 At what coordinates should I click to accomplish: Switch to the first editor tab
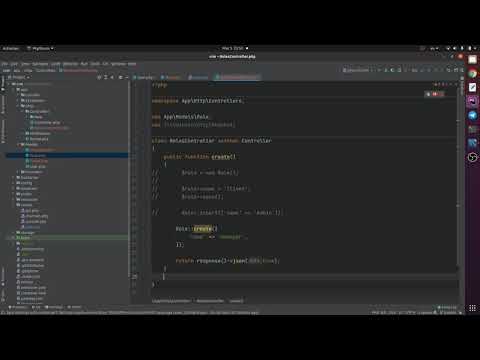click(x=143, y=77)
